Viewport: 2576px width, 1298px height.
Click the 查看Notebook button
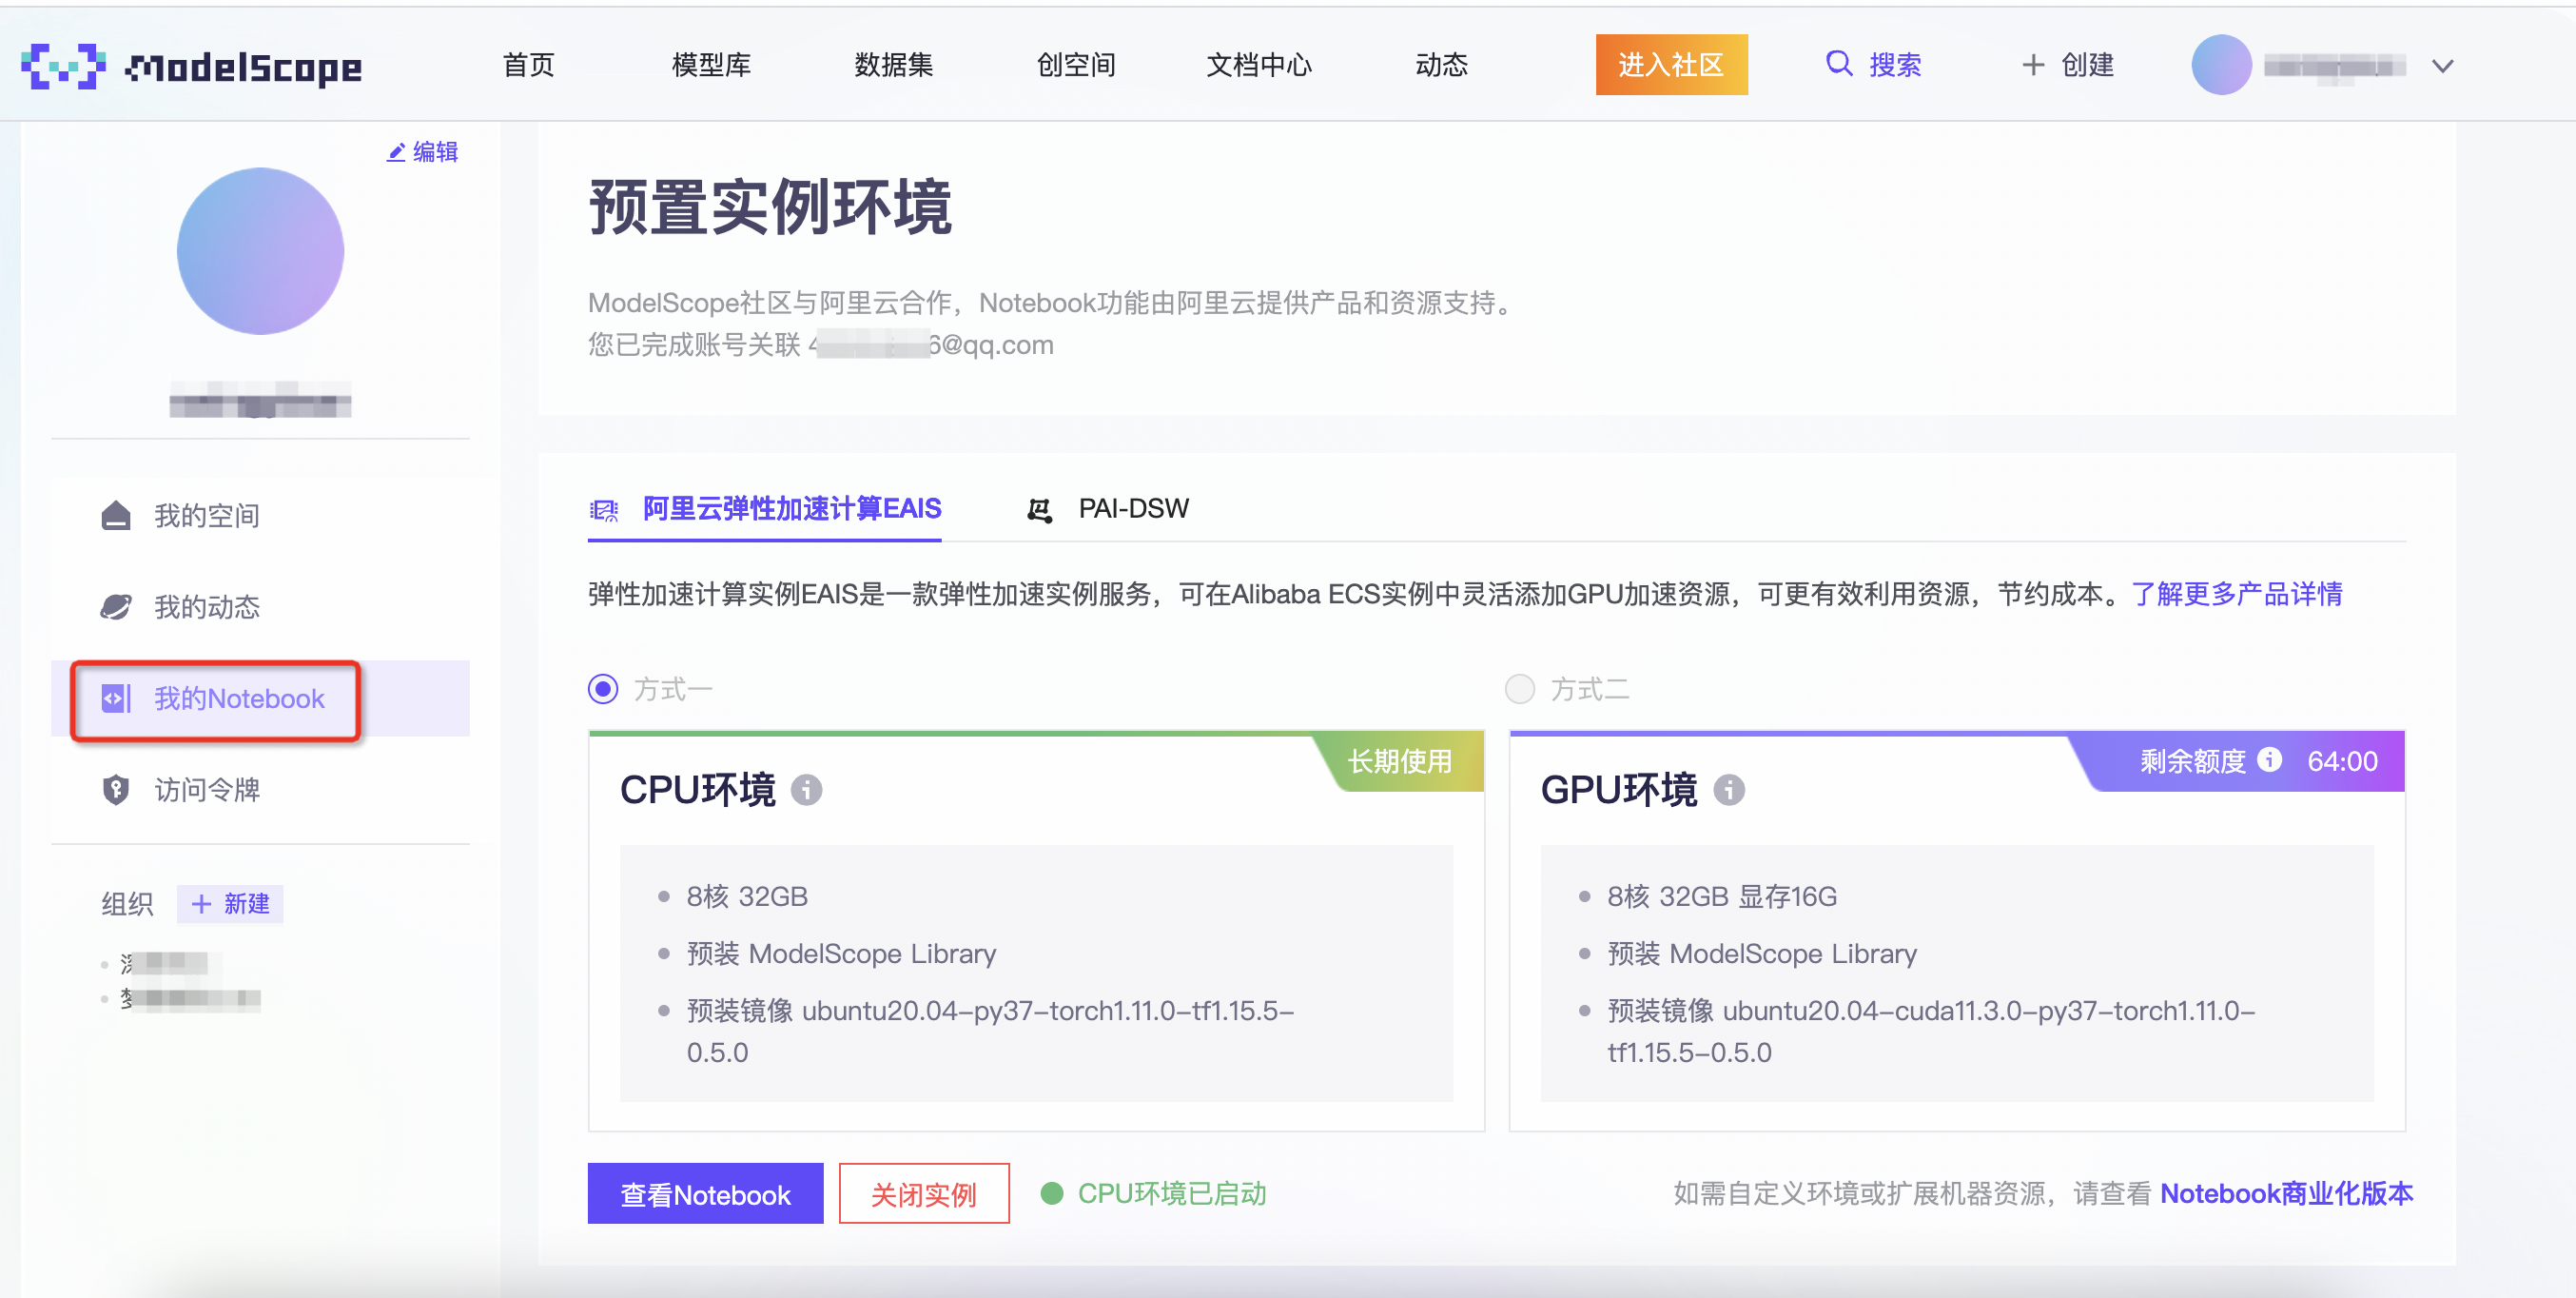[x=705, y=1194]
